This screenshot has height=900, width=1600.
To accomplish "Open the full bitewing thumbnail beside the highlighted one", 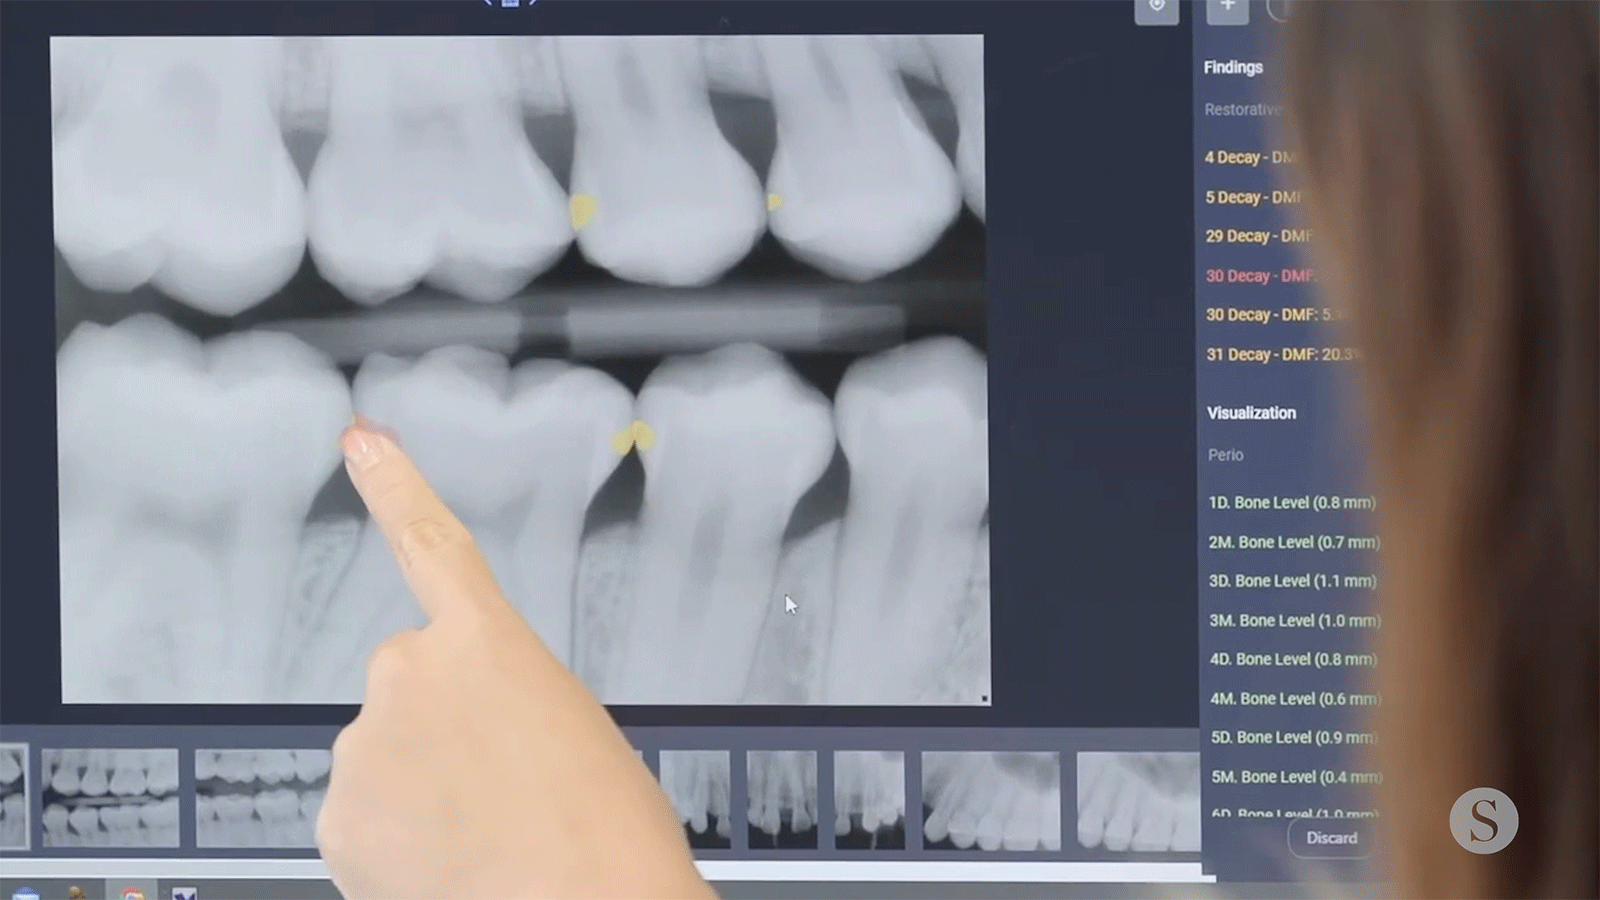I will pos(110,798).
